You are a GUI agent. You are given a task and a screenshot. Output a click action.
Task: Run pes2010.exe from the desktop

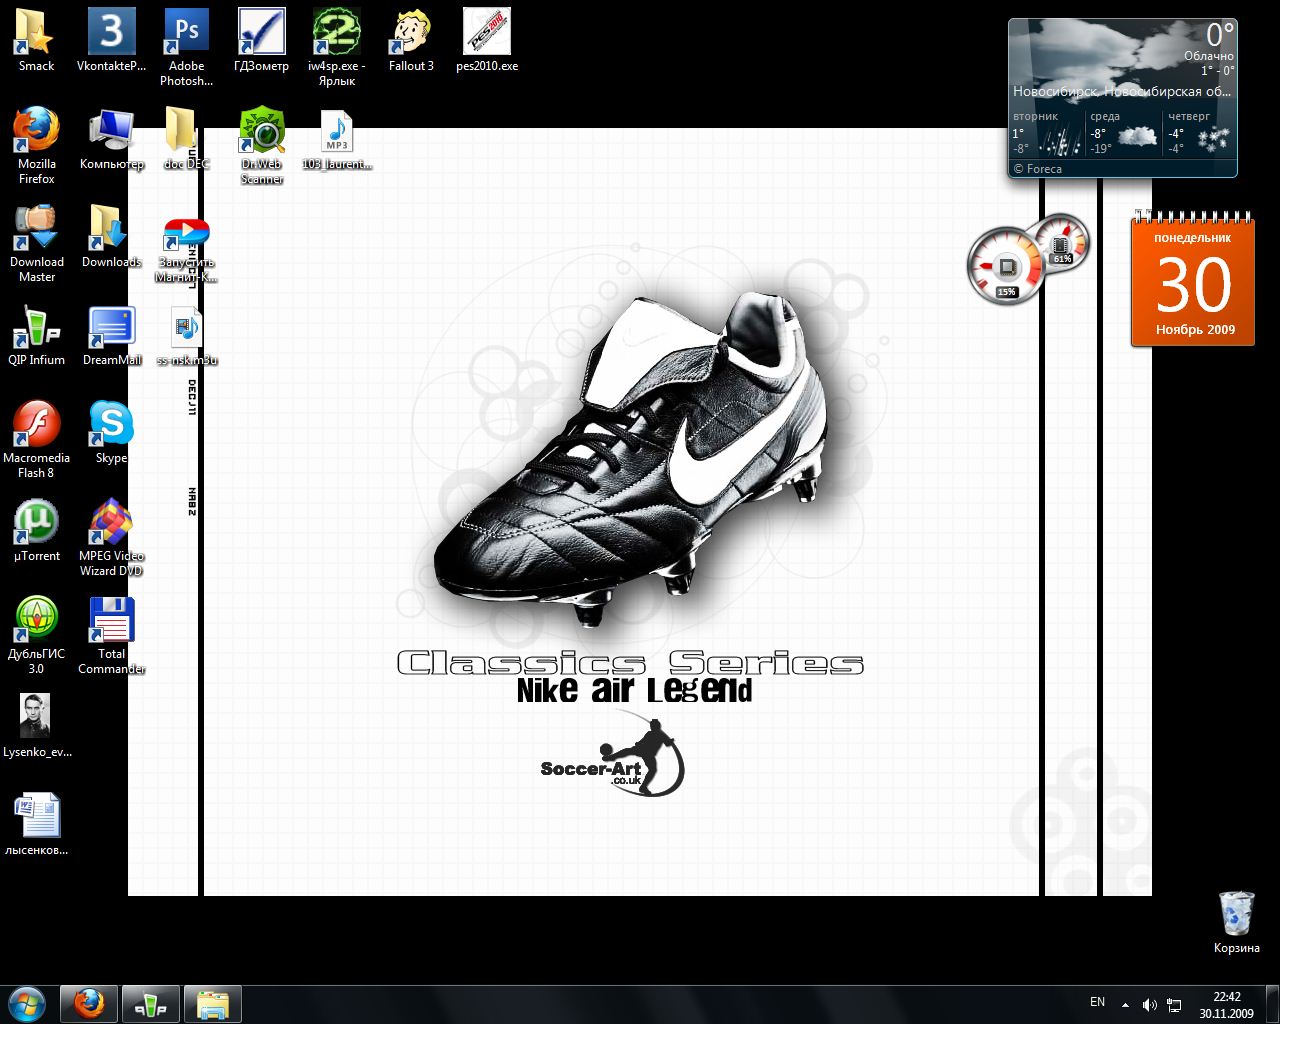(x=487, y=40)
